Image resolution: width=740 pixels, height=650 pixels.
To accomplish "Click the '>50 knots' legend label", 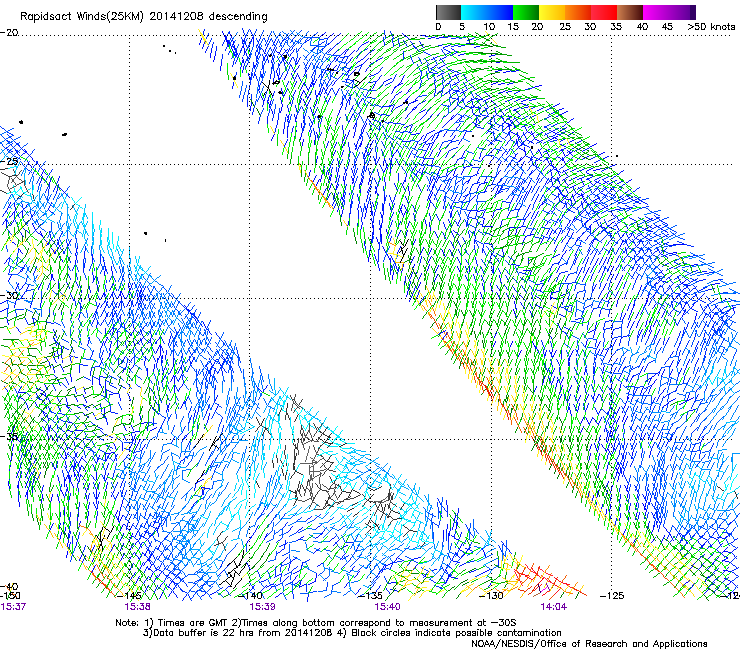I will click(711, 27).
